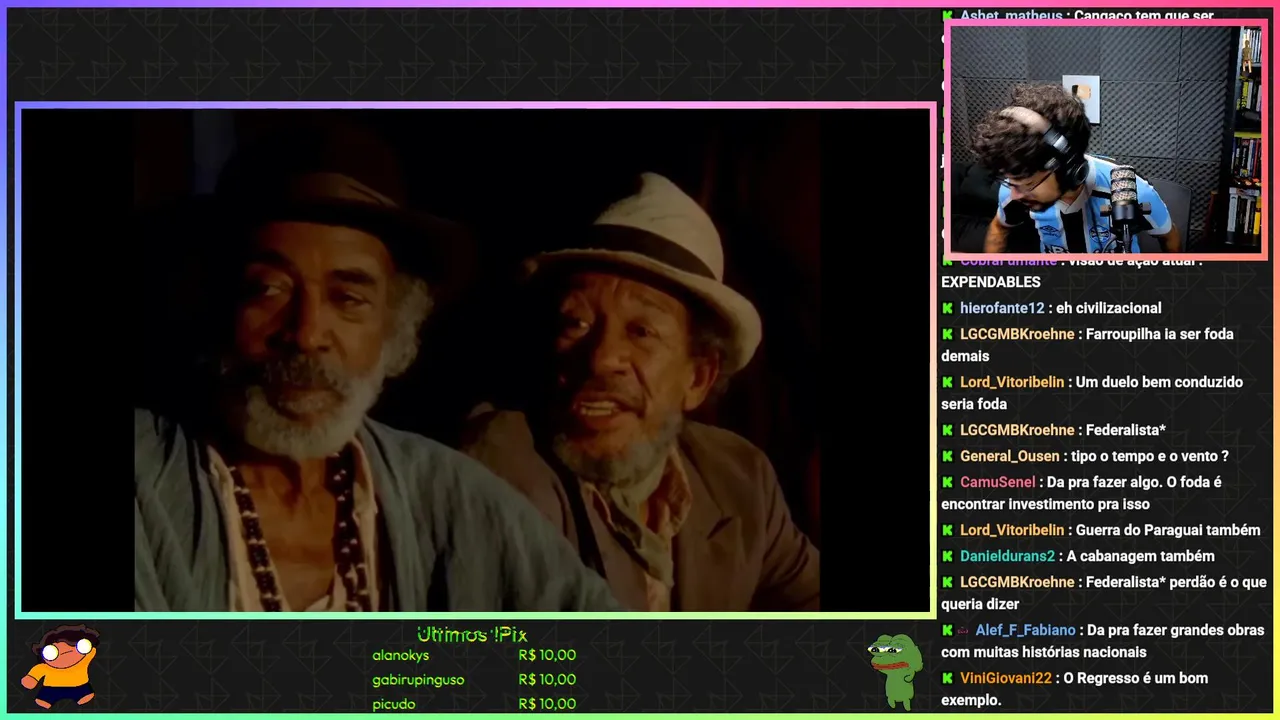Image resolution: width=1280 pixels, height=720 pixels.
Task: Select Lord_Vitoribelin on the 'Um duelo' message
Action: pos(1012,382)
